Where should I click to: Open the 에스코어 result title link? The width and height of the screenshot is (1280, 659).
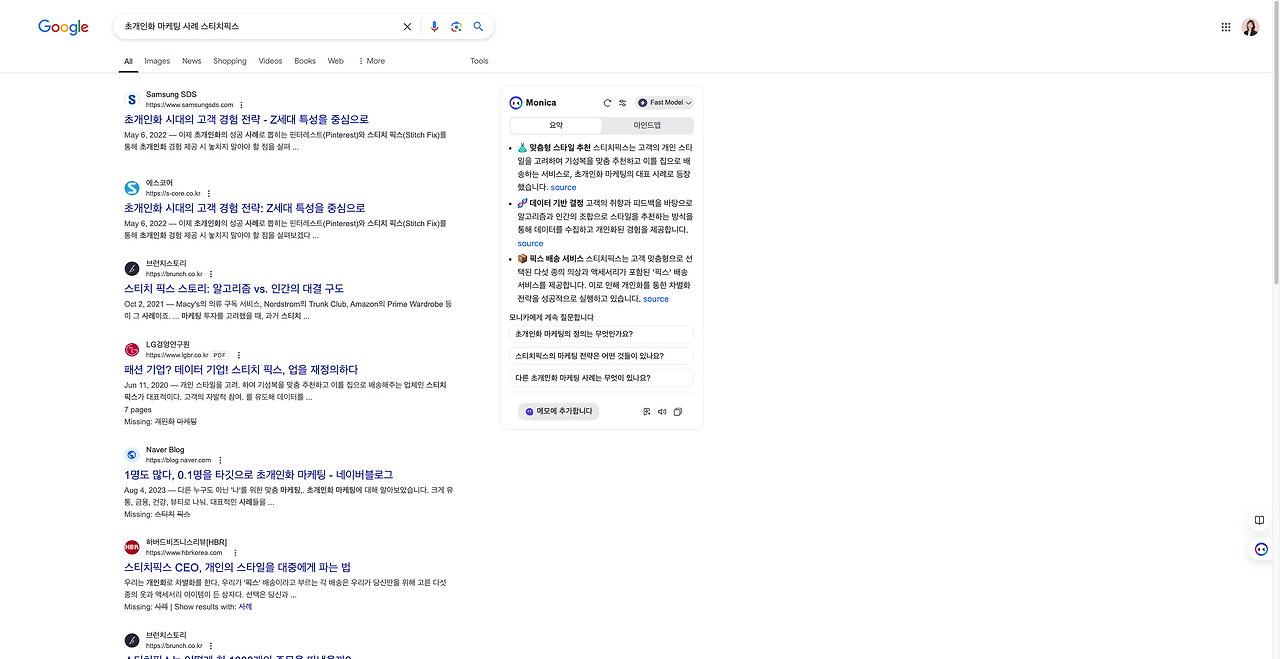coord(244,208)
